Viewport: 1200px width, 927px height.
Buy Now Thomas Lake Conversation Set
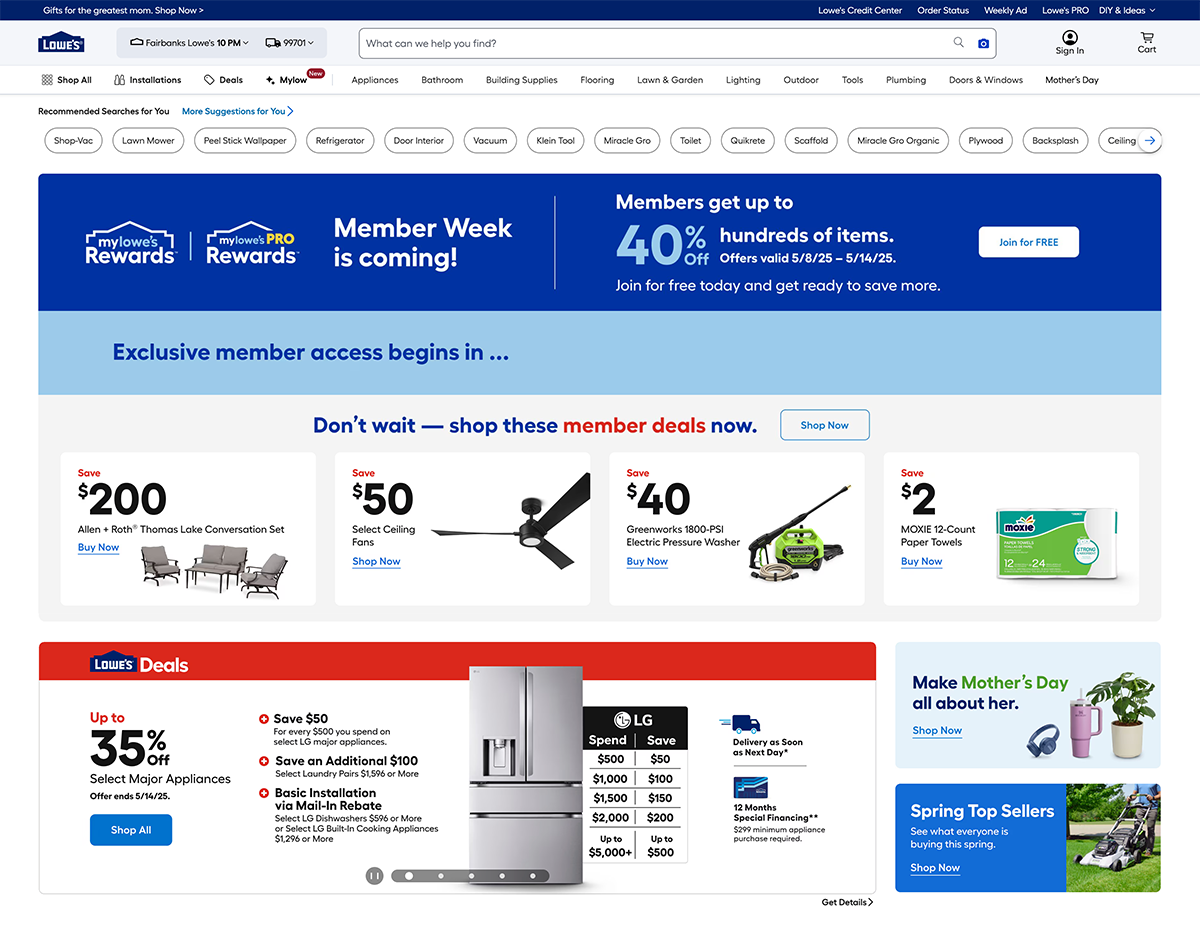(98, 548)
